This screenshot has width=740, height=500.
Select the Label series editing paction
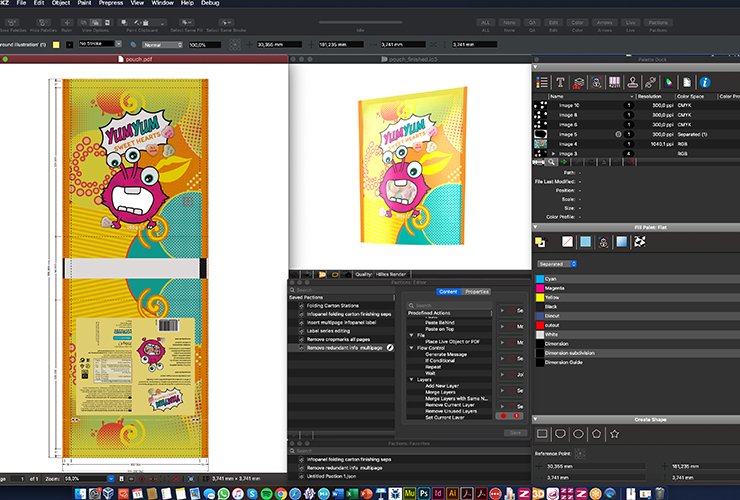click(x=330, y=331)
